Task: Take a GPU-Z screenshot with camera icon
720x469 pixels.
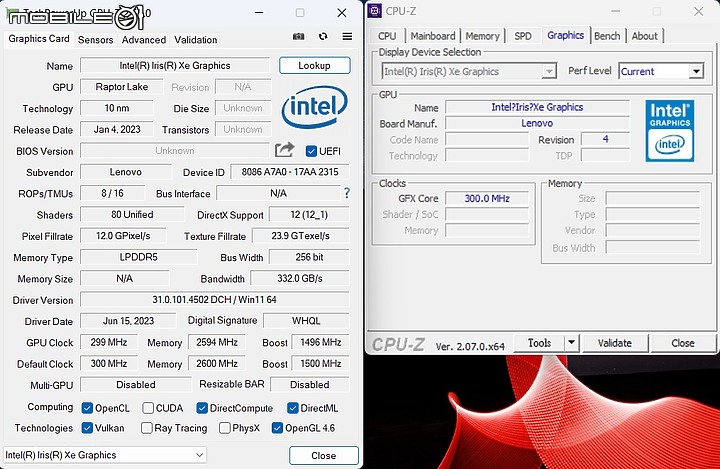Action: pyautogui.click(x=298, y=36)
